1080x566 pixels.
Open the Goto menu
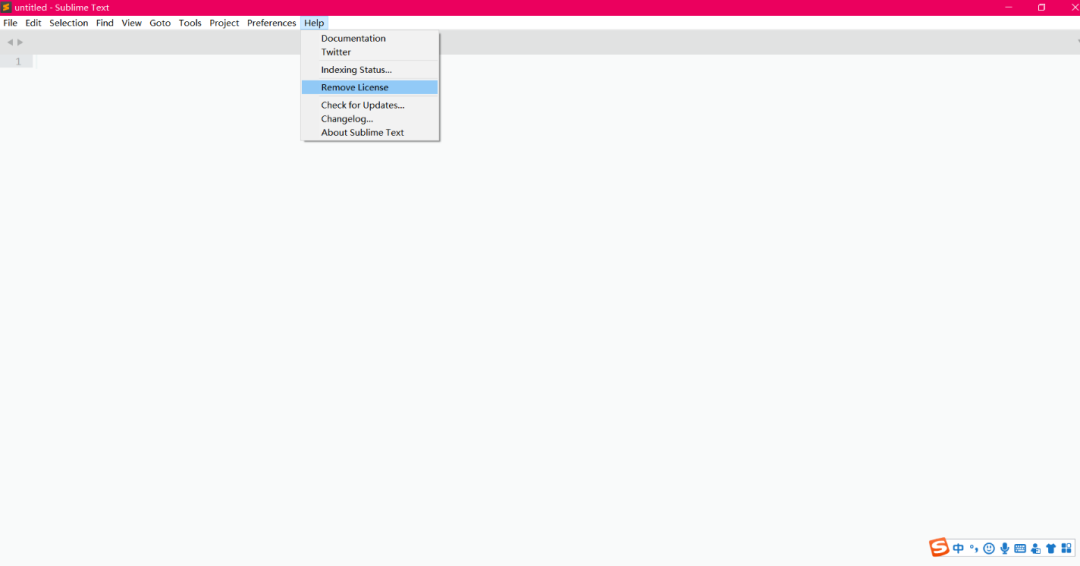160,23
